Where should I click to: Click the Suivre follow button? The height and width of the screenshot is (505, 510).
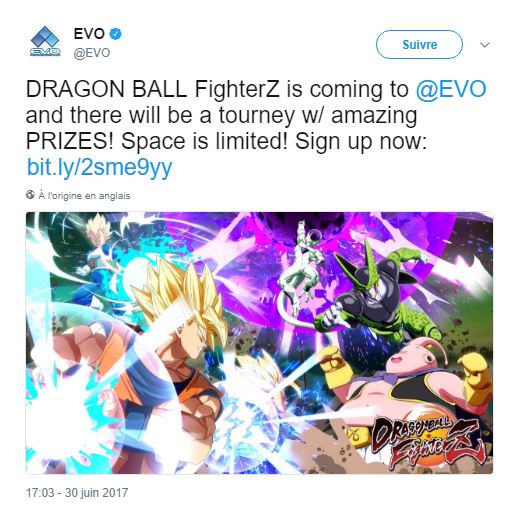click(419, 44)
